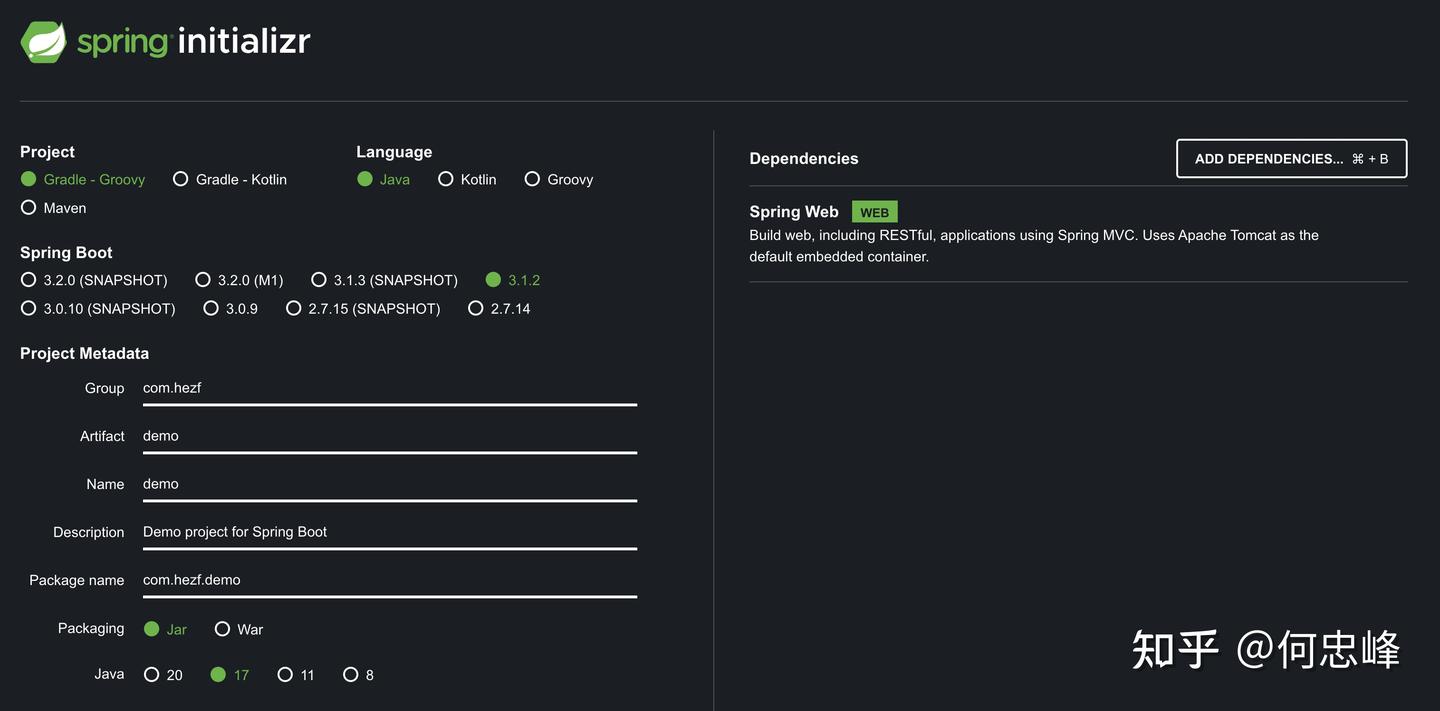This screenshot has height=711, width=1440.
Task: Click the Spring leaf logo icon
Action: [x=44, y=42]
